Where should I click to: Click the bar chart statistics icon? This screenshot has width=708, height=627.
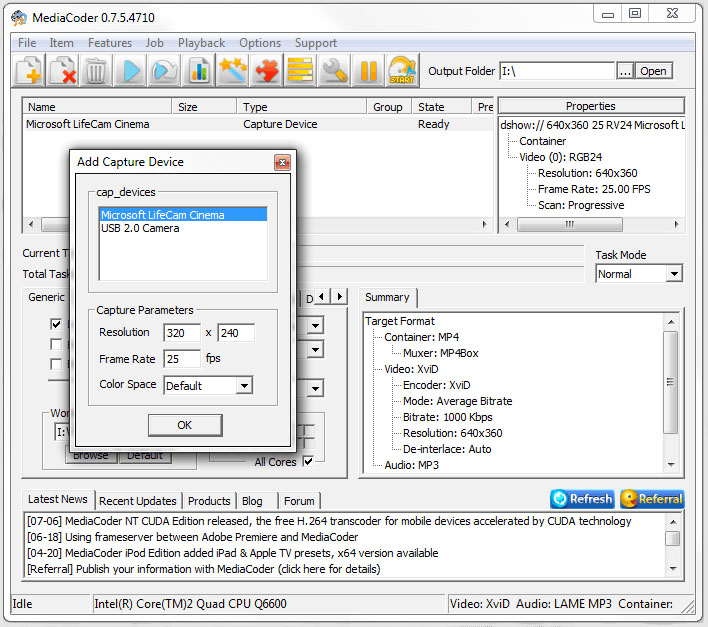tap(199, 71)
